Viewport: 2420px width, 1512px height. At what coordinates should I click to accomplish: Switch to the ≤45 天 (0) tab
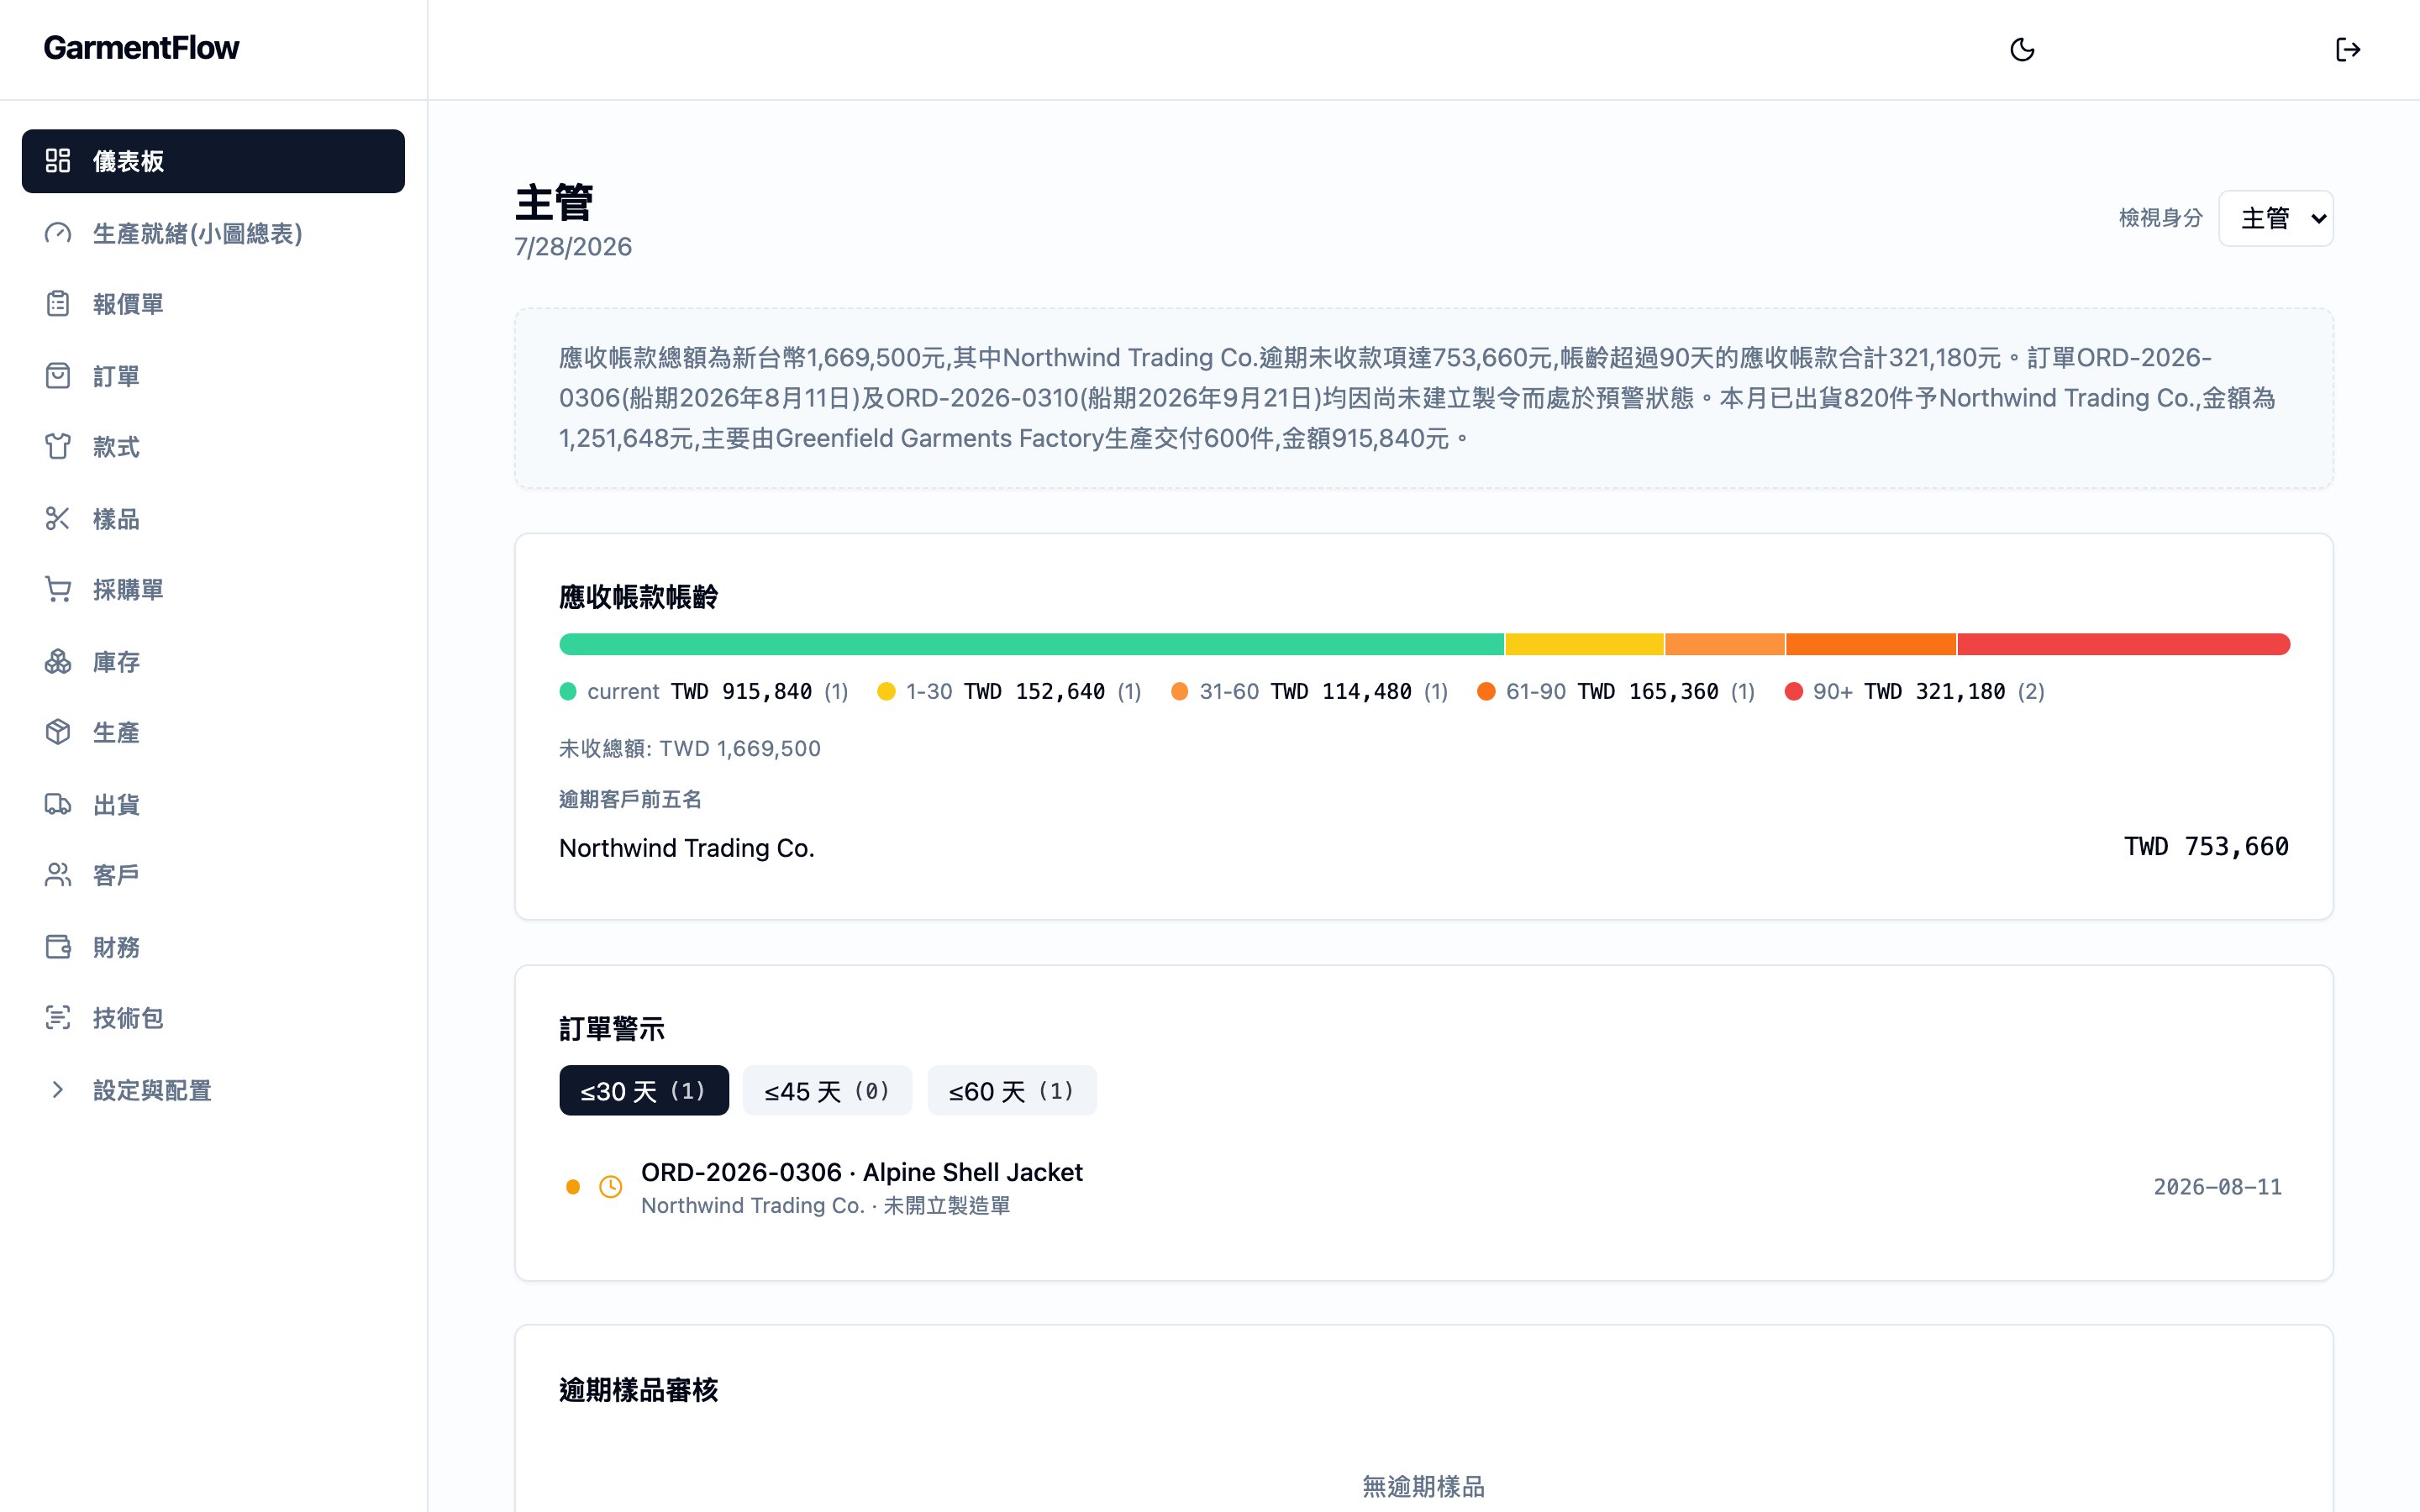[x=827, y=1091]
